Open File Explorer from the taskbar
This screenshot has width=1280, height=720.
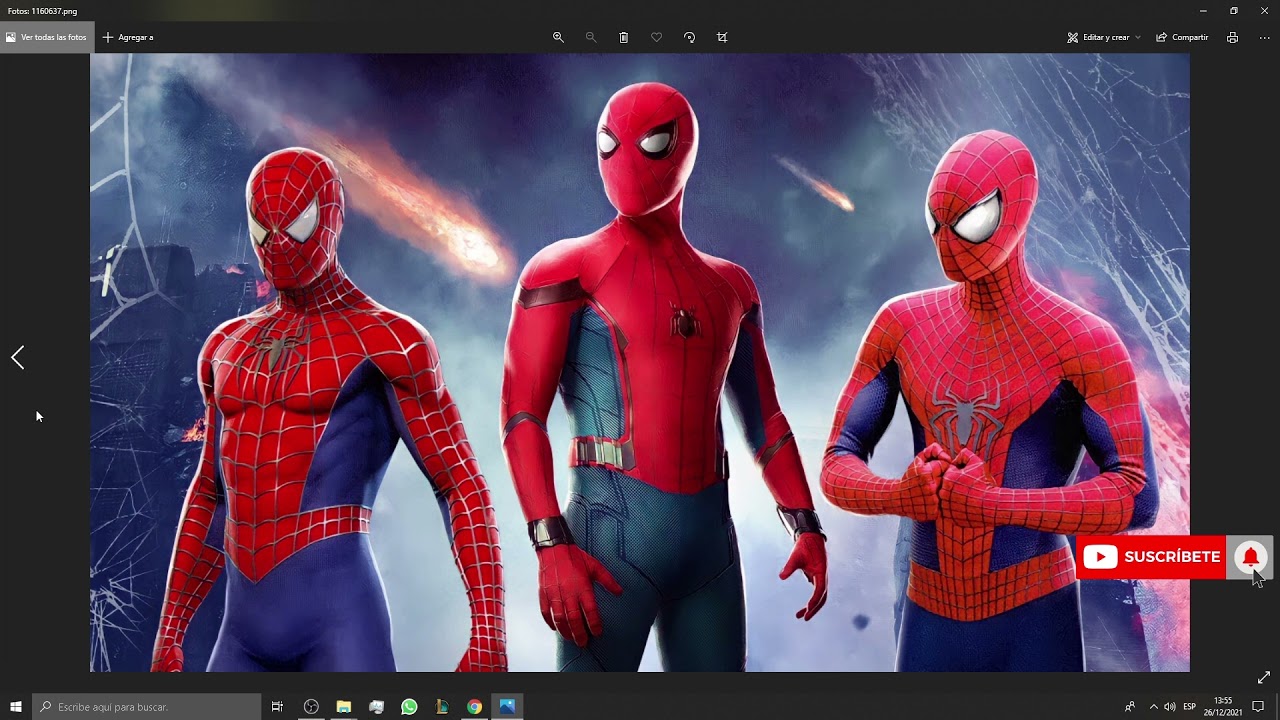point(344,707)
